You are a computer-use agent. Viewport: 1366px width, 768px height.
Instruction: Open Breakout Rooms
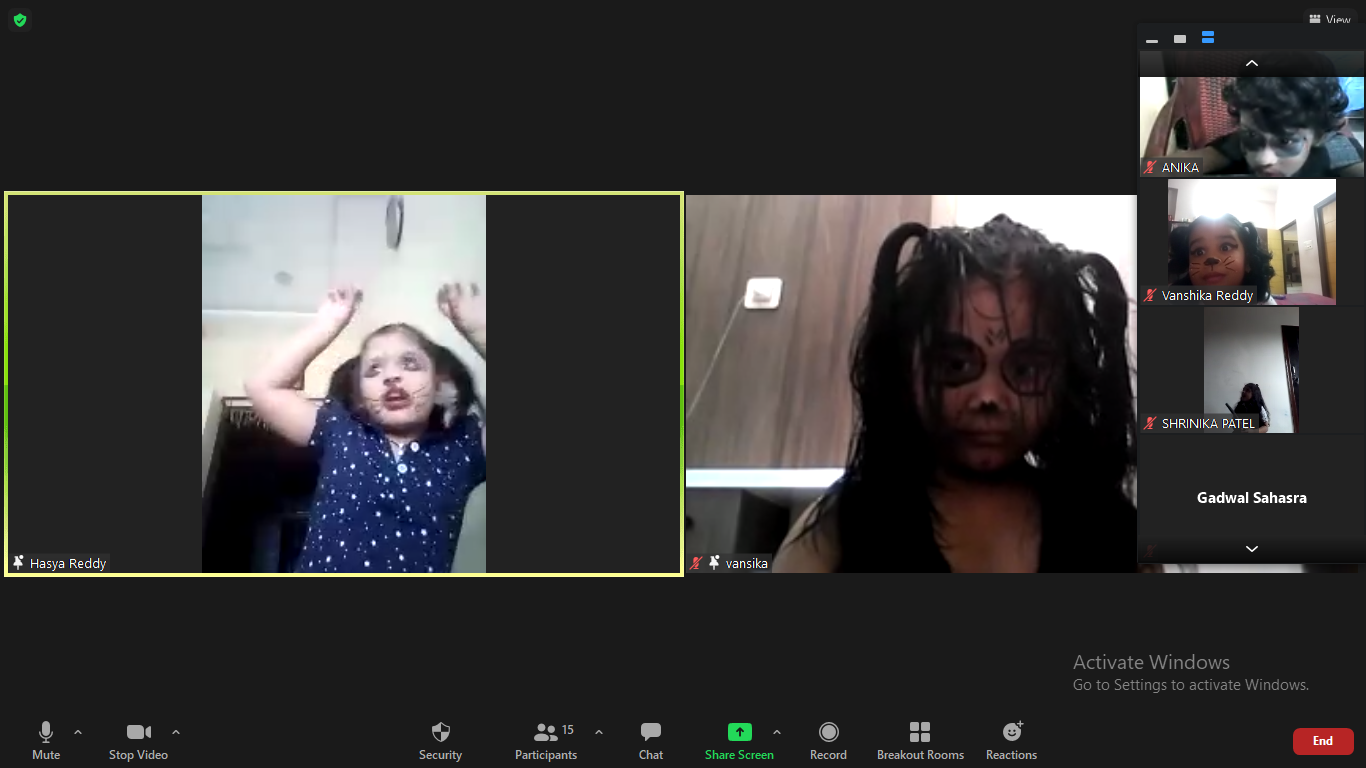click(920, 740)
